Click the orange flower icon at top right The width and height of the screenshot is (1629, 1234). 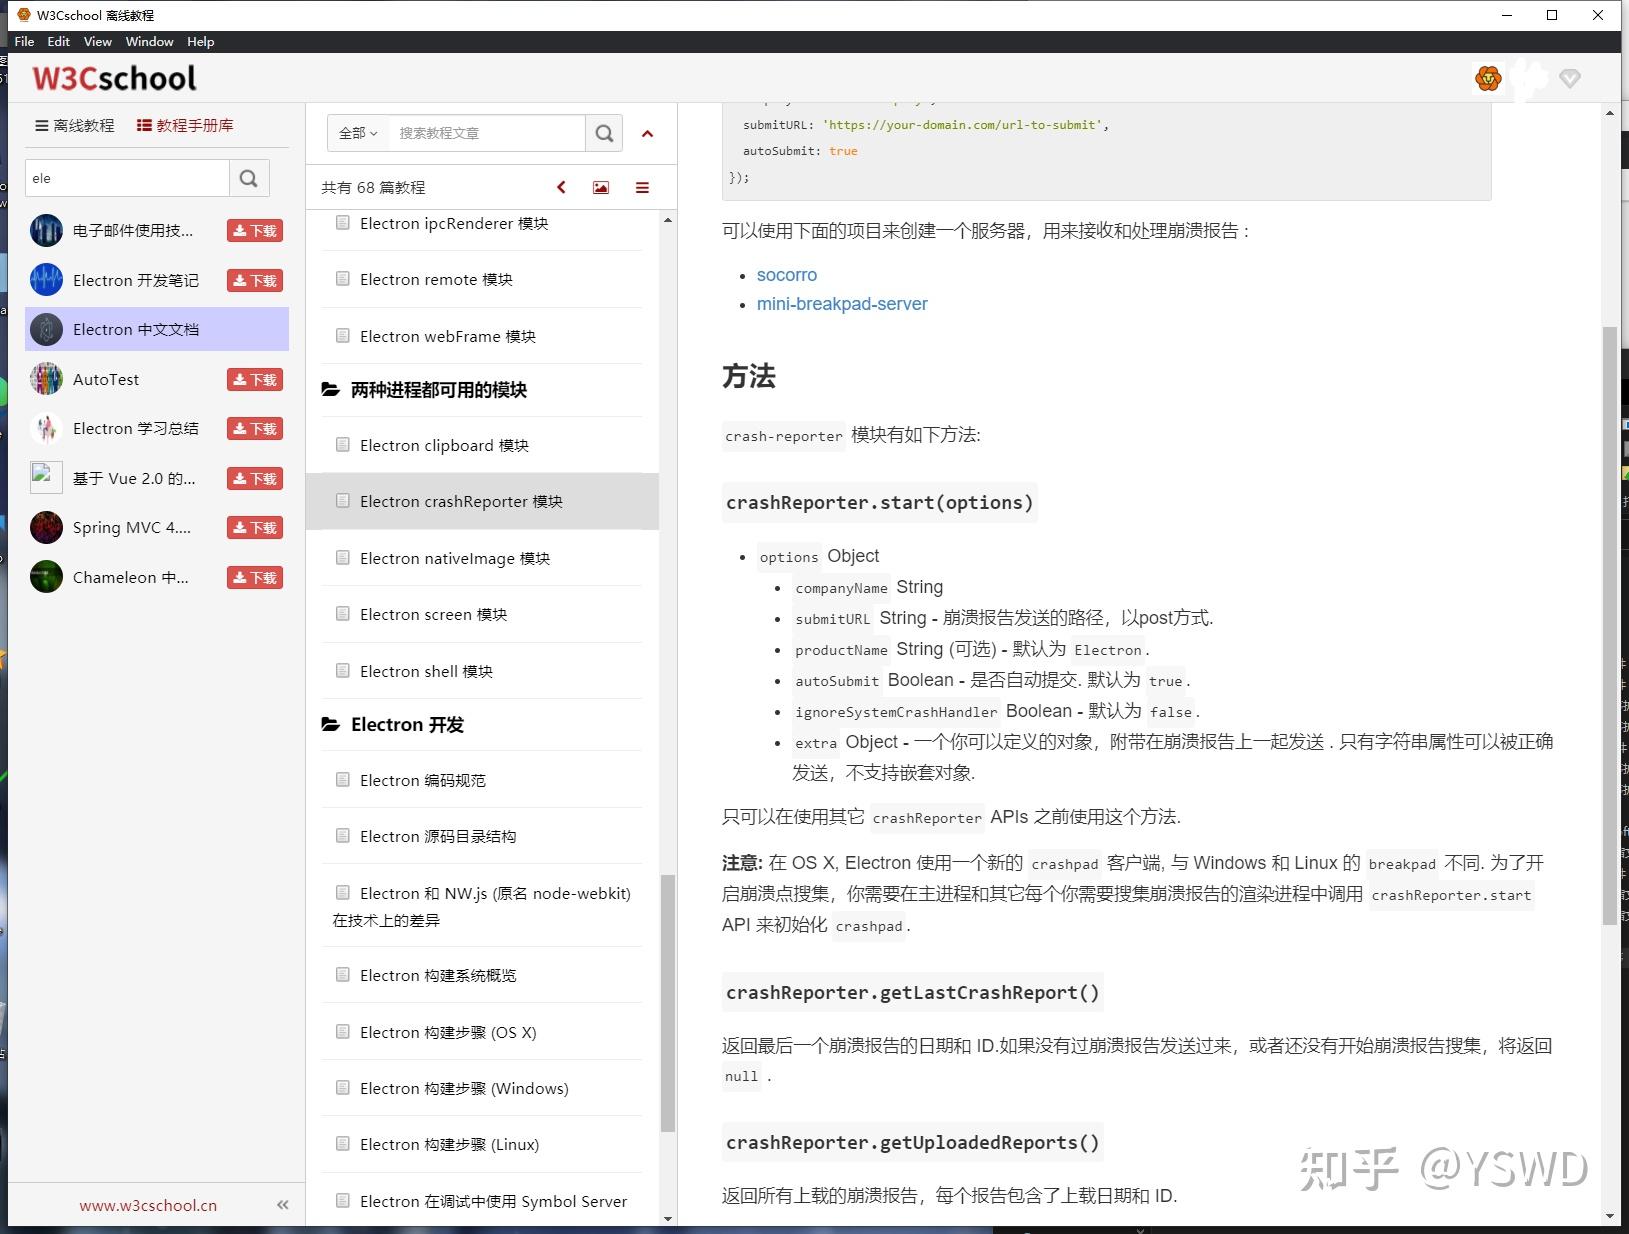coord(1488,77)
